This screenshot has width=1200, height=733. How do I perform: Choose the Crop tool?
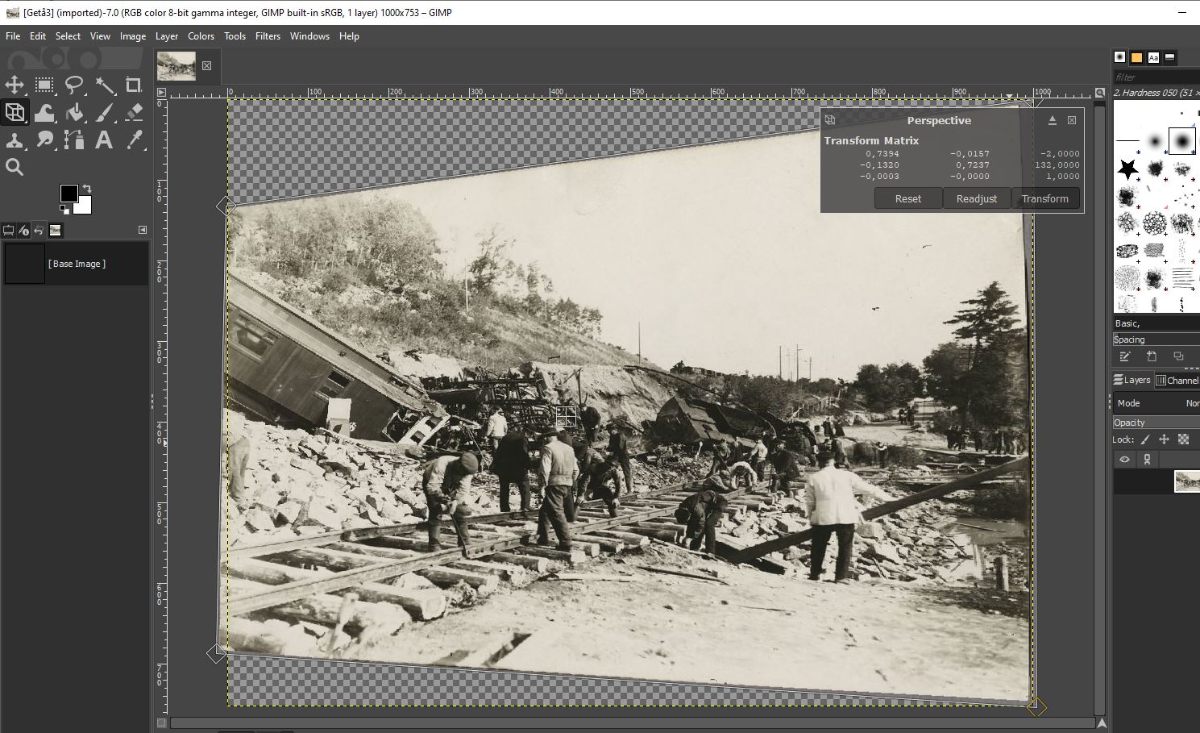[134, 85]
